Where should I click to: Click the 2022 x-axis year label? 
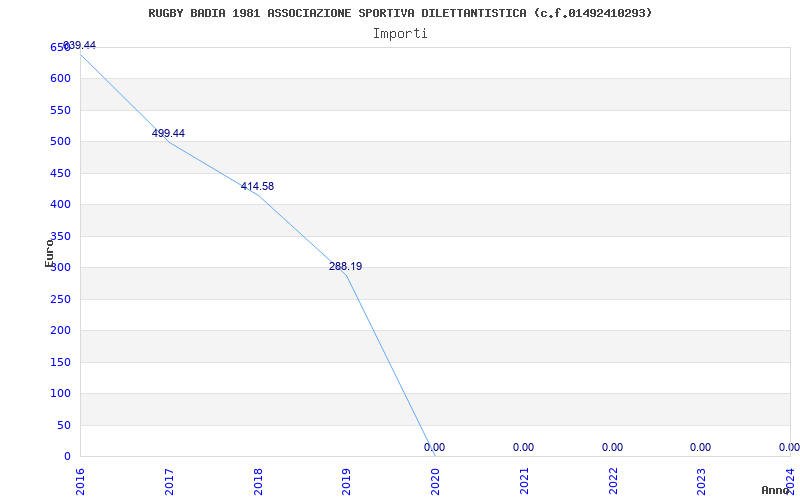613,481
